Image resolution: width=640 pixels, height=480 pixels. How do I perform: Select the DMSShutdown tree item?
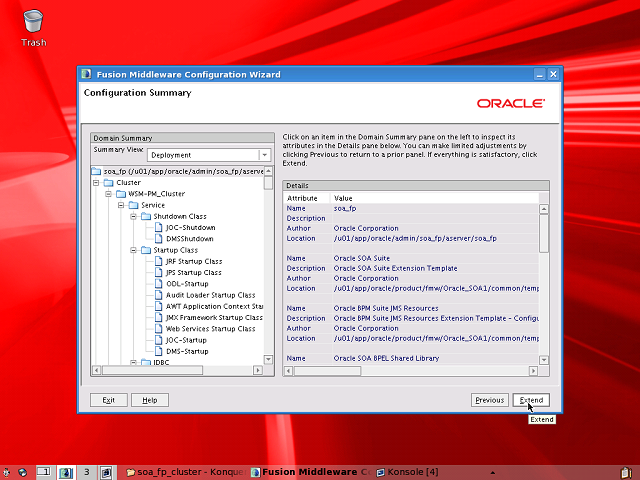click(189, 238)
